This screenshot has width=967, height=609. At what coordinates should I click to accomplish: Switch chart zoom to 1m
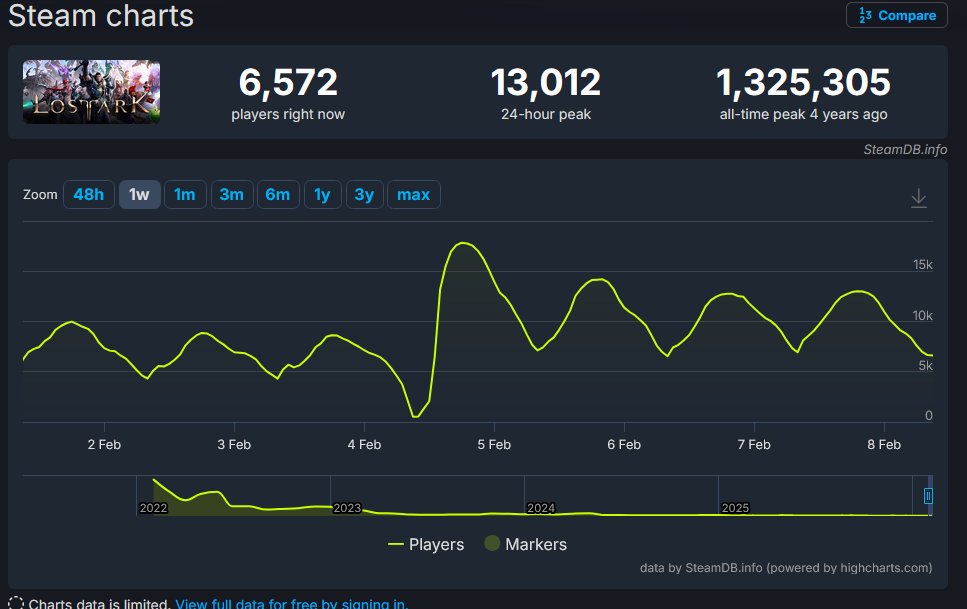185,194
